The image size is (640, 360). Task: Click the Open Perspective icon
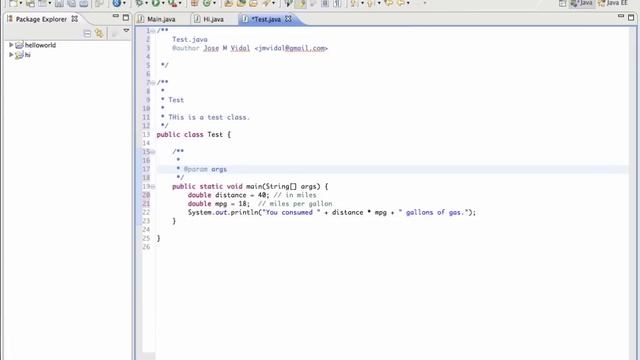click(x=562, y=3)
